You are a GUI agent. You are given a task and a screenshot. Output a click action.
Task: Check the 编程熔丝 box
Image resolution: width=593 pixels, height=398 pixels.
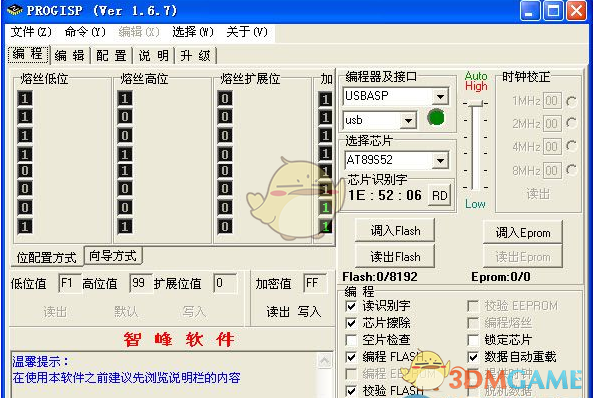pos(473,323)
